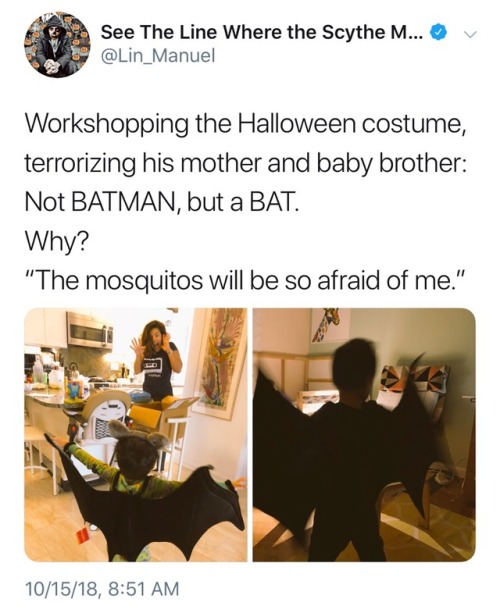Click the geometric patterned pillow in right photo
This screenshot has width=500, height=613.
pos(415,382)
